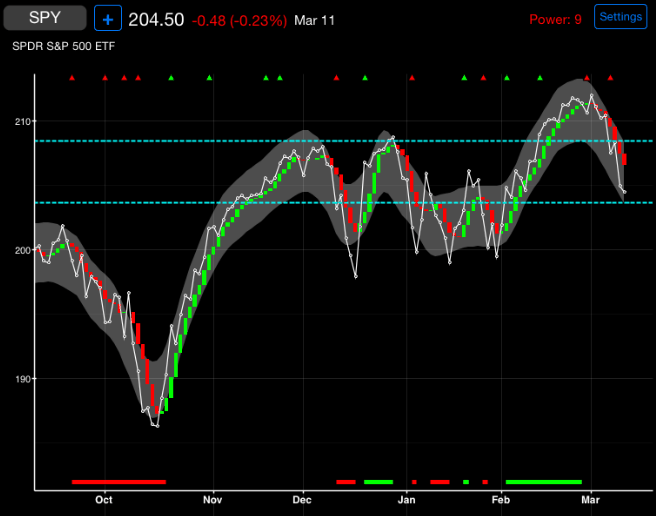Click the Nov month axis label
This screenshot has height=516, width=656.
[213, 500]
